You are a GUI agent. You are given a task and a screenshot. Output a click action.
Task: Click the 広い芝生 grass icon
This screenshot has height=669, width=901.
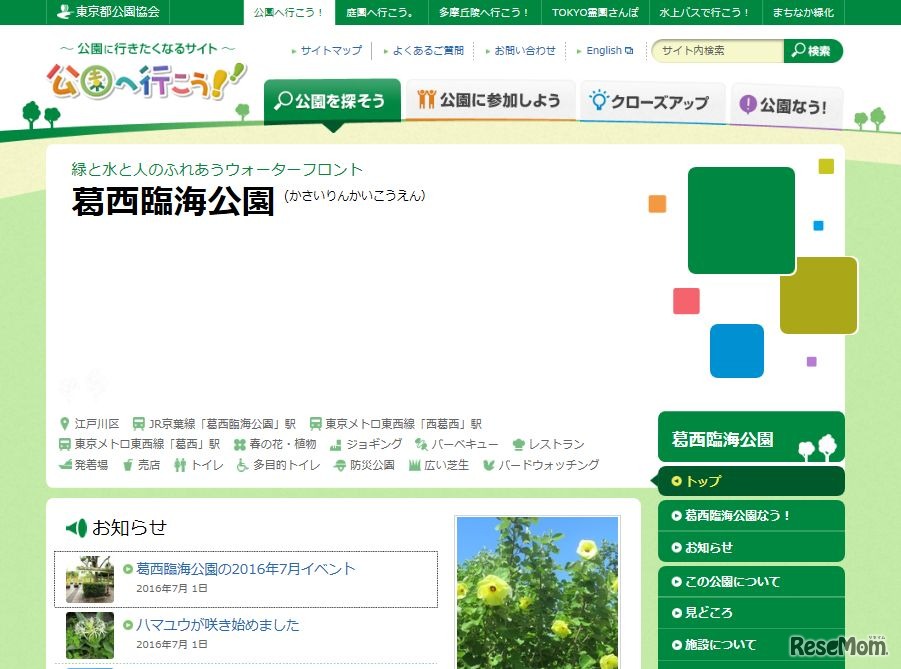414,465
